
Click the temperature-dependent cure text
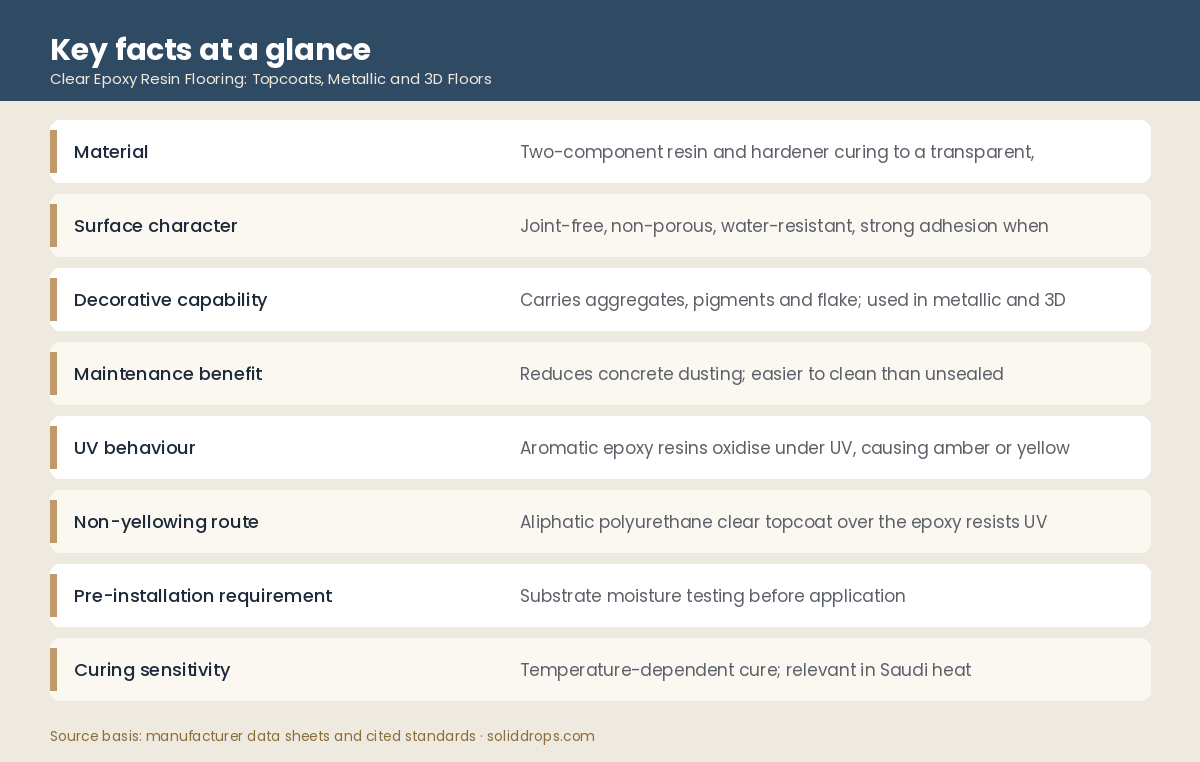tap(746, 670)
